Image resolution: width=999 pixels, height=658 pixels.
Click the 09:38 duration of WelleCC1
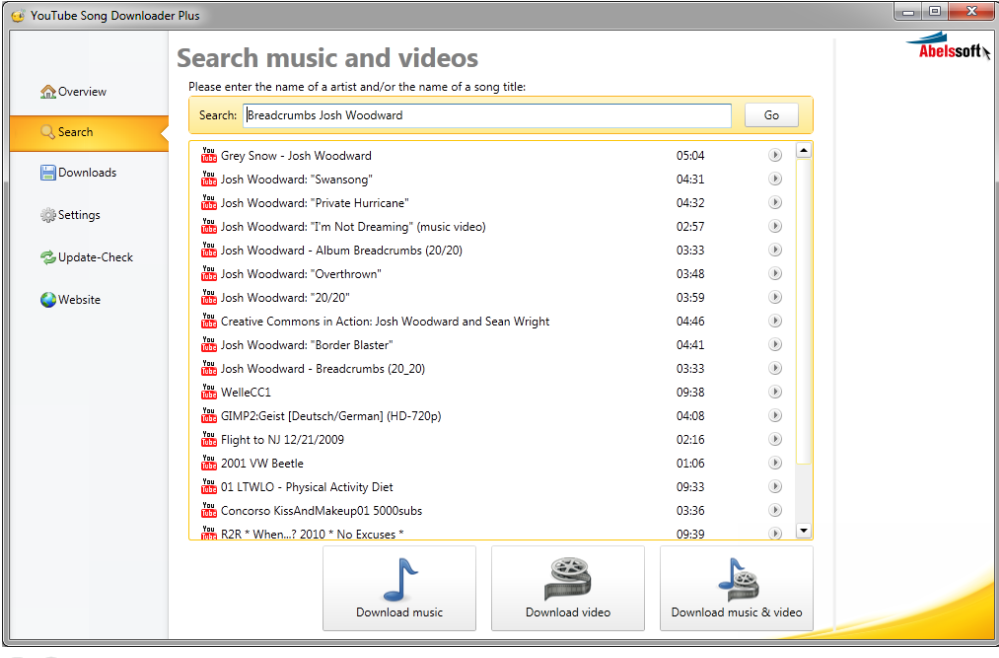coord(690,392)
